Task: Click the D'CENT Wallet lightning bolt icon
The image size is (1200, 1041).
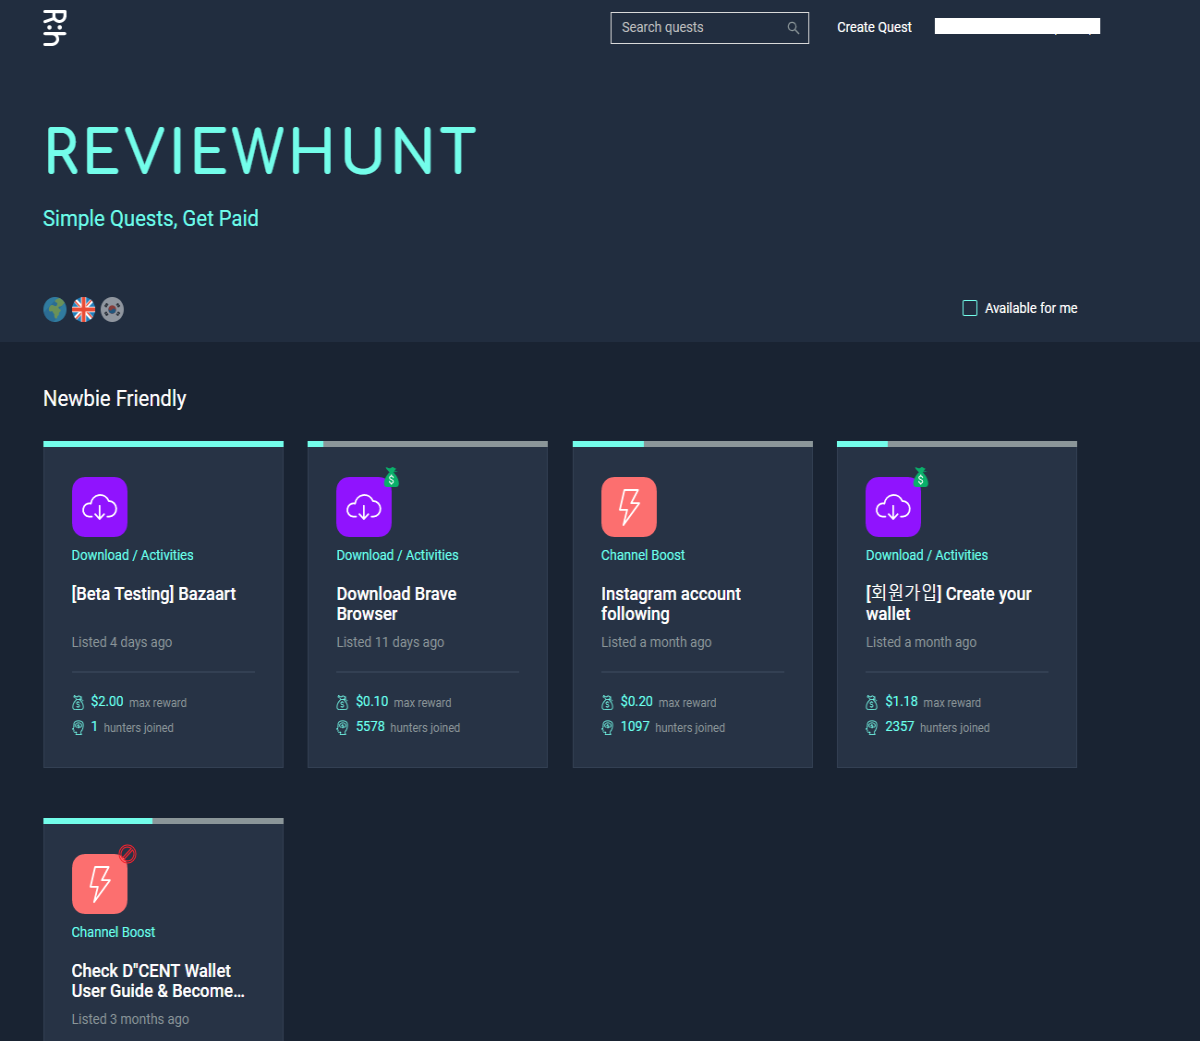Action: [x=100, y=884]
